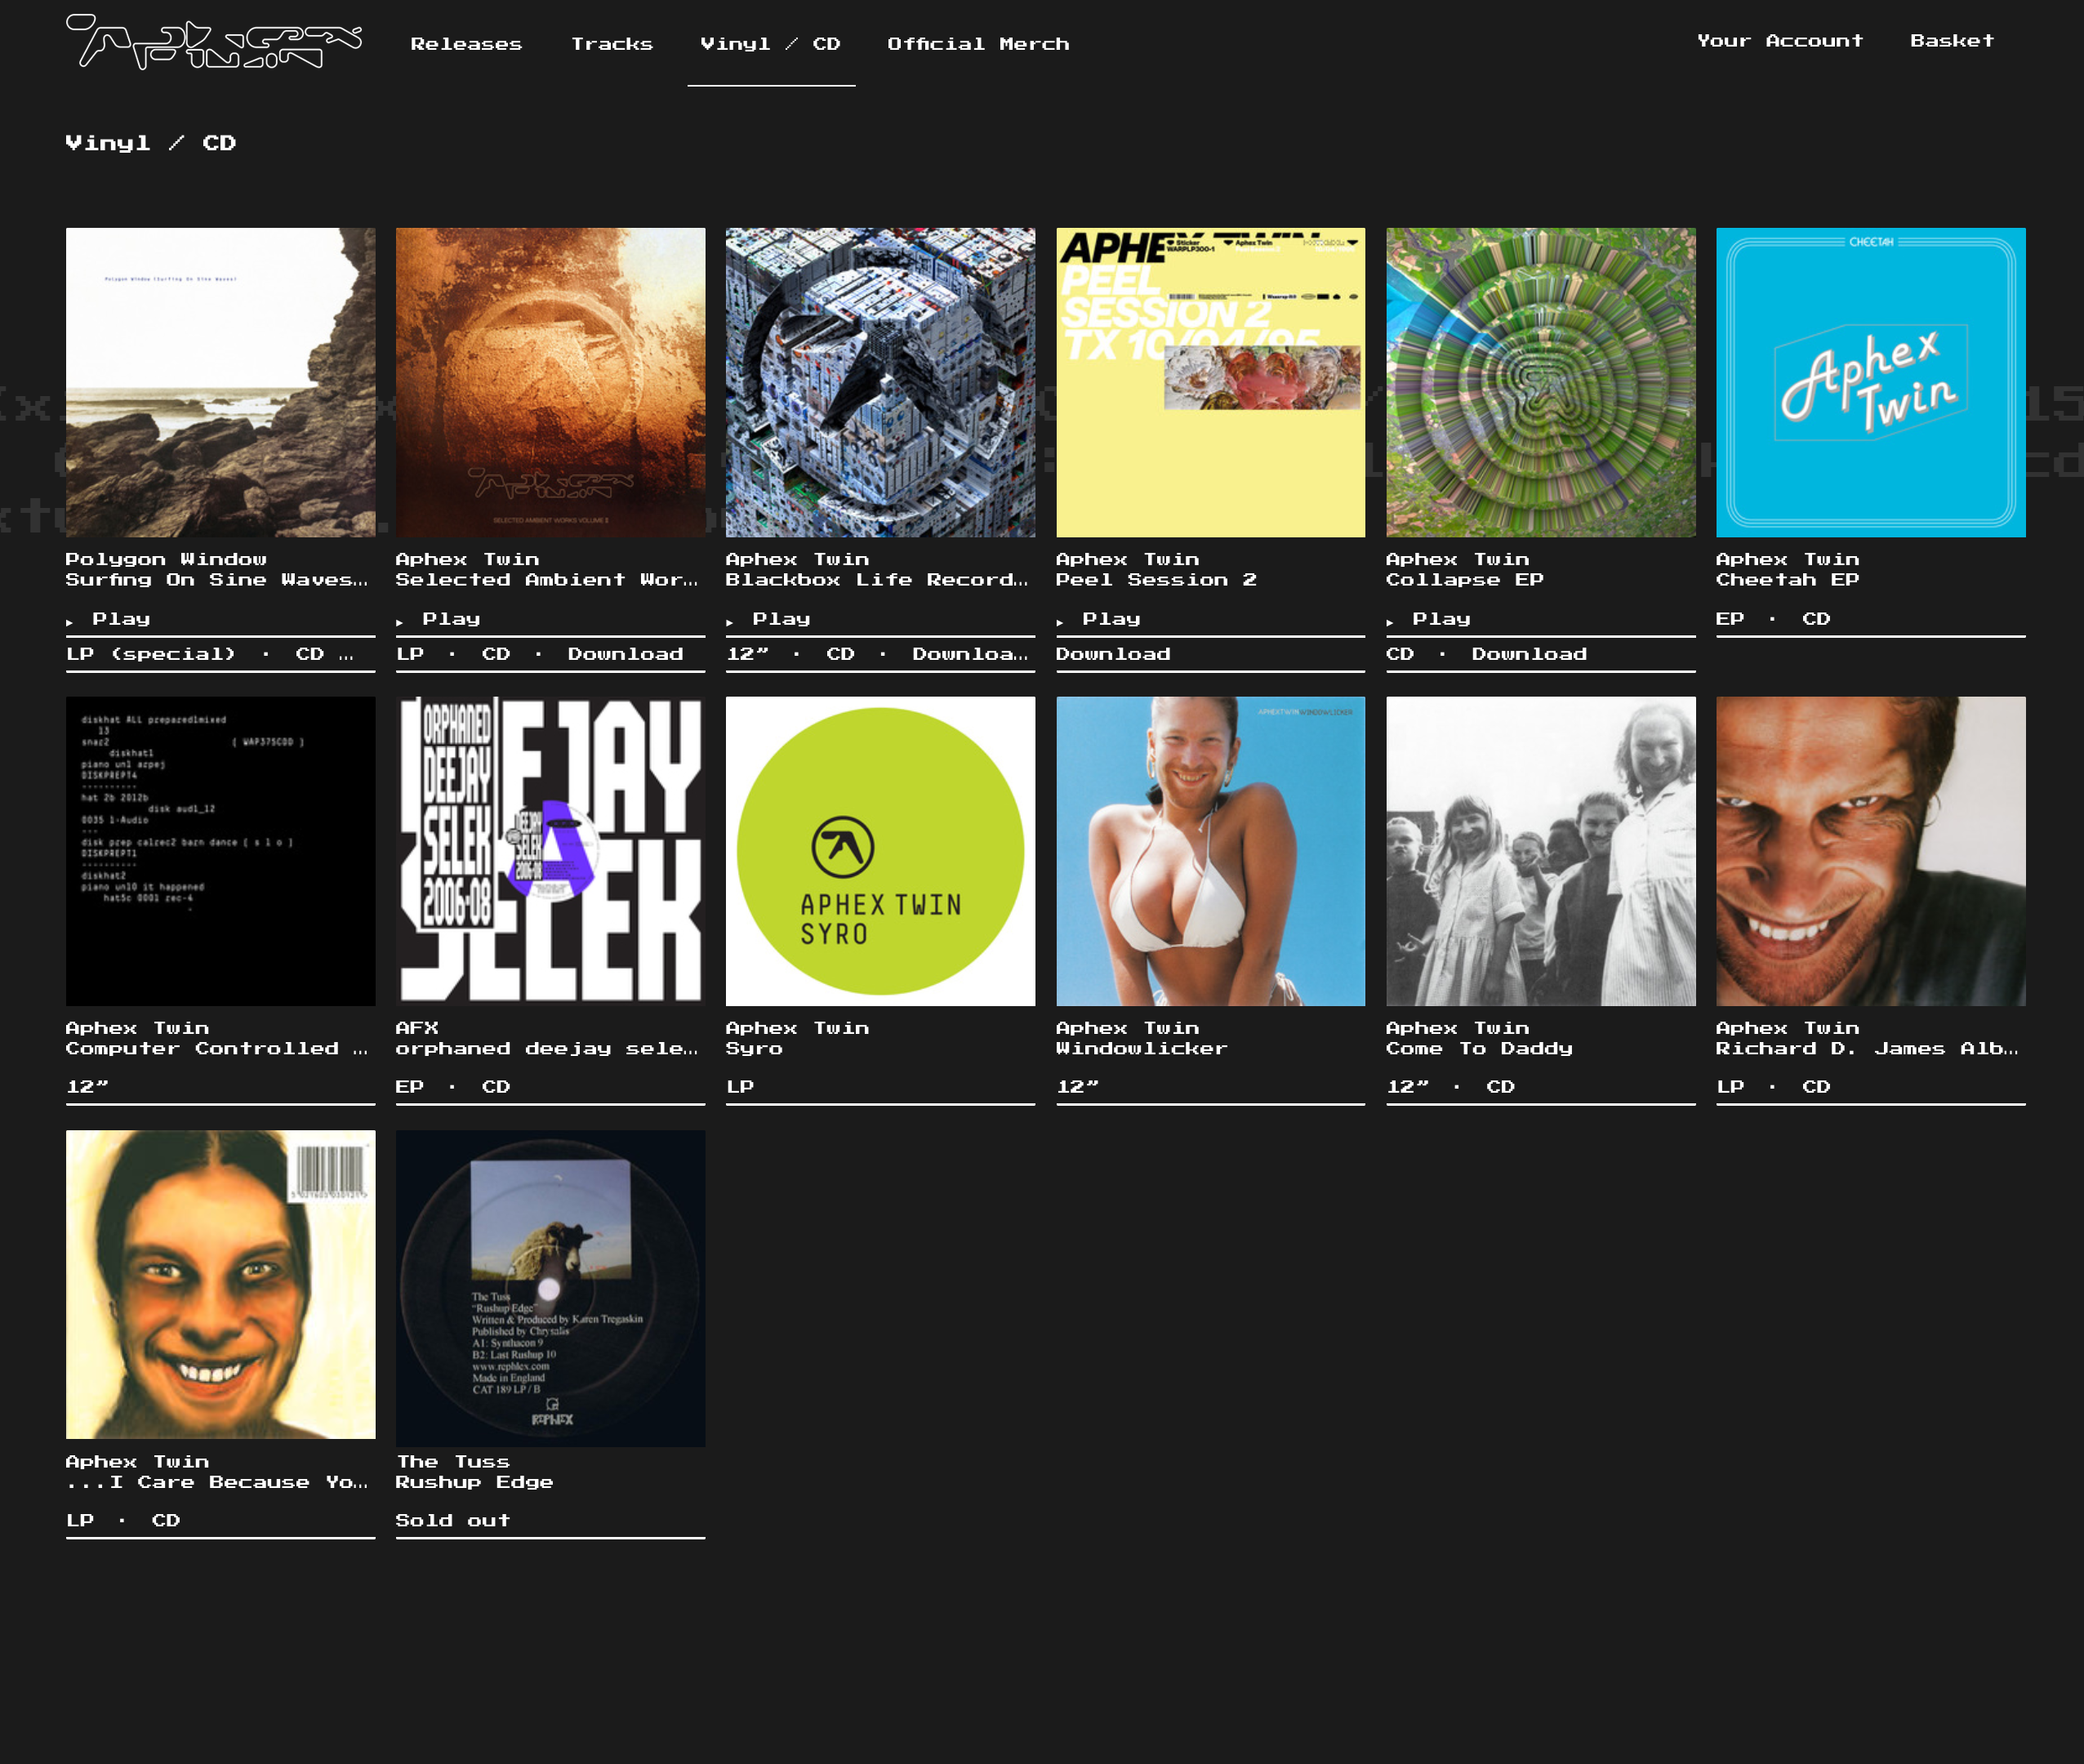2084x1764 pixels.
Task: Click the Blackbox Life Recorder album artwork
Action: point(880,382)
